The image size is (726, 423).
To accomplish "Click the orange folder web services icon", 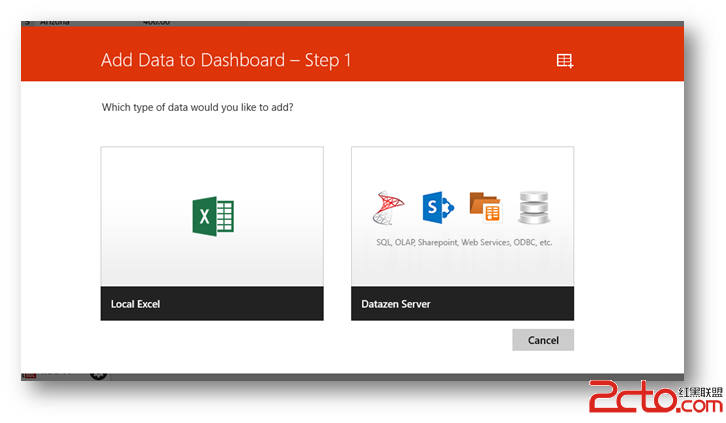I will [485, 207].
